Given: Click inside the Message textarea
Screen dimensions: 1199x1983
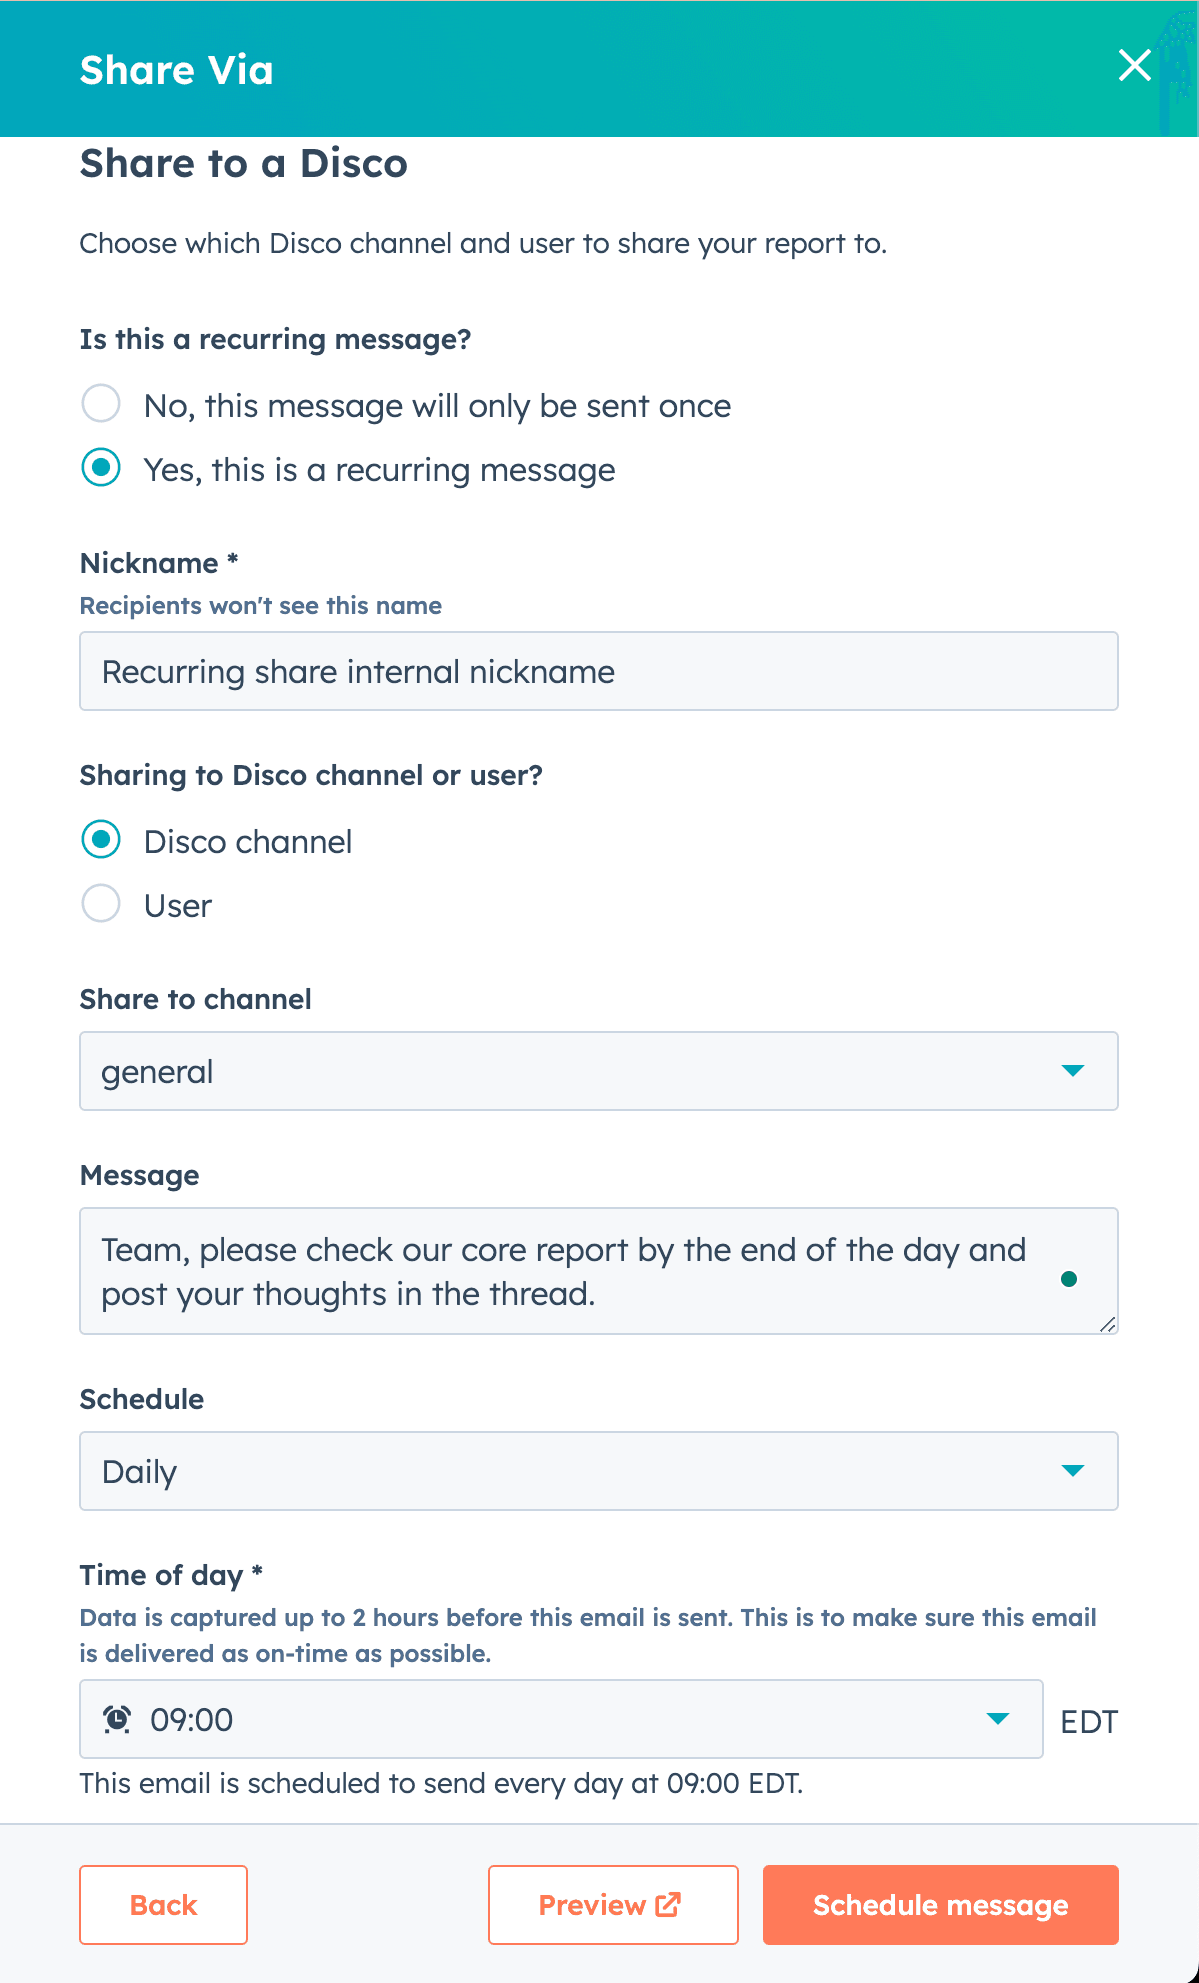Looking at the screenshot, I should (500, 1271).
